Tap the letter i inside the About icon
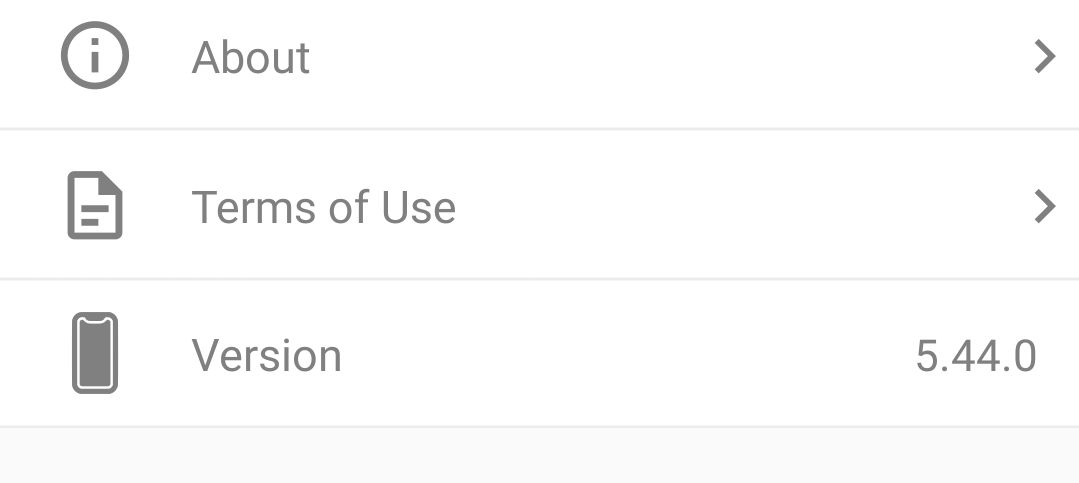The height and width of the screenshot is (483, 1079). pos(95,58)
